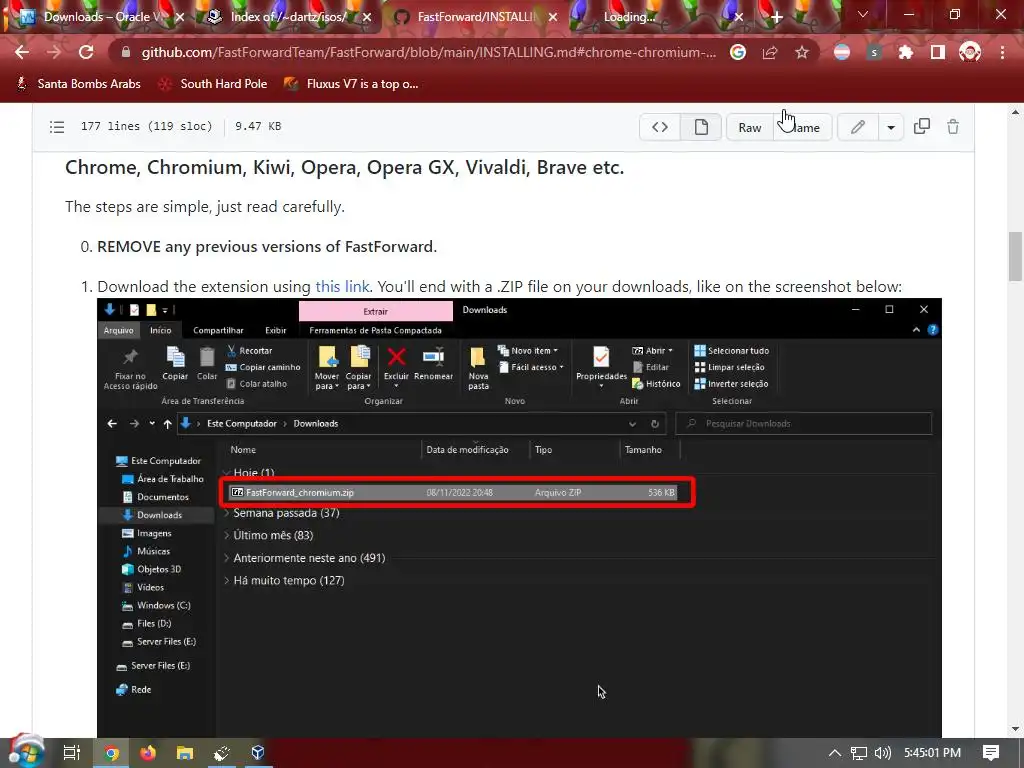Viewport: 1024px width, 768px height.
Task: Open the volume speaker tray icon
Action: coord(882,753)
